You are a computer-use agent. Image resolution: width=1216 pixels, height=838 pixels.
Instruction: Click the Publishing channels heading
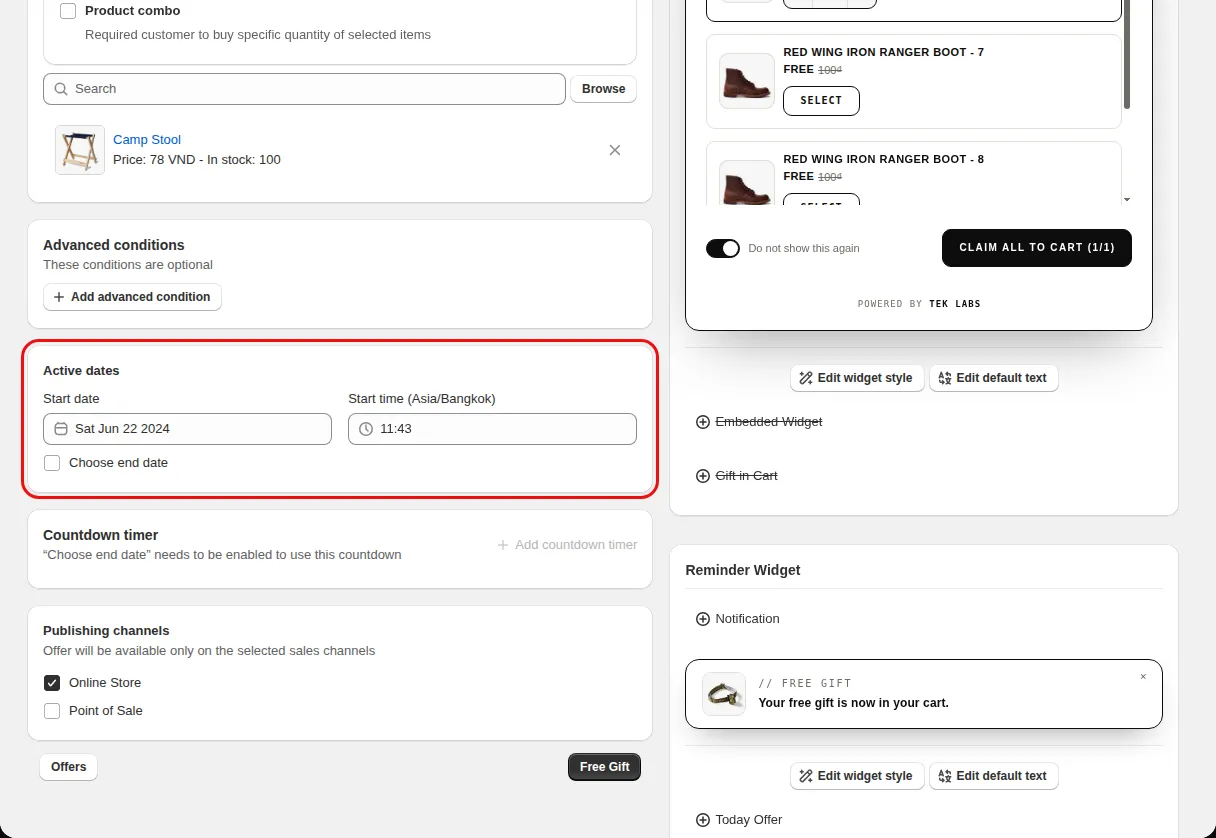coord(106,631)
